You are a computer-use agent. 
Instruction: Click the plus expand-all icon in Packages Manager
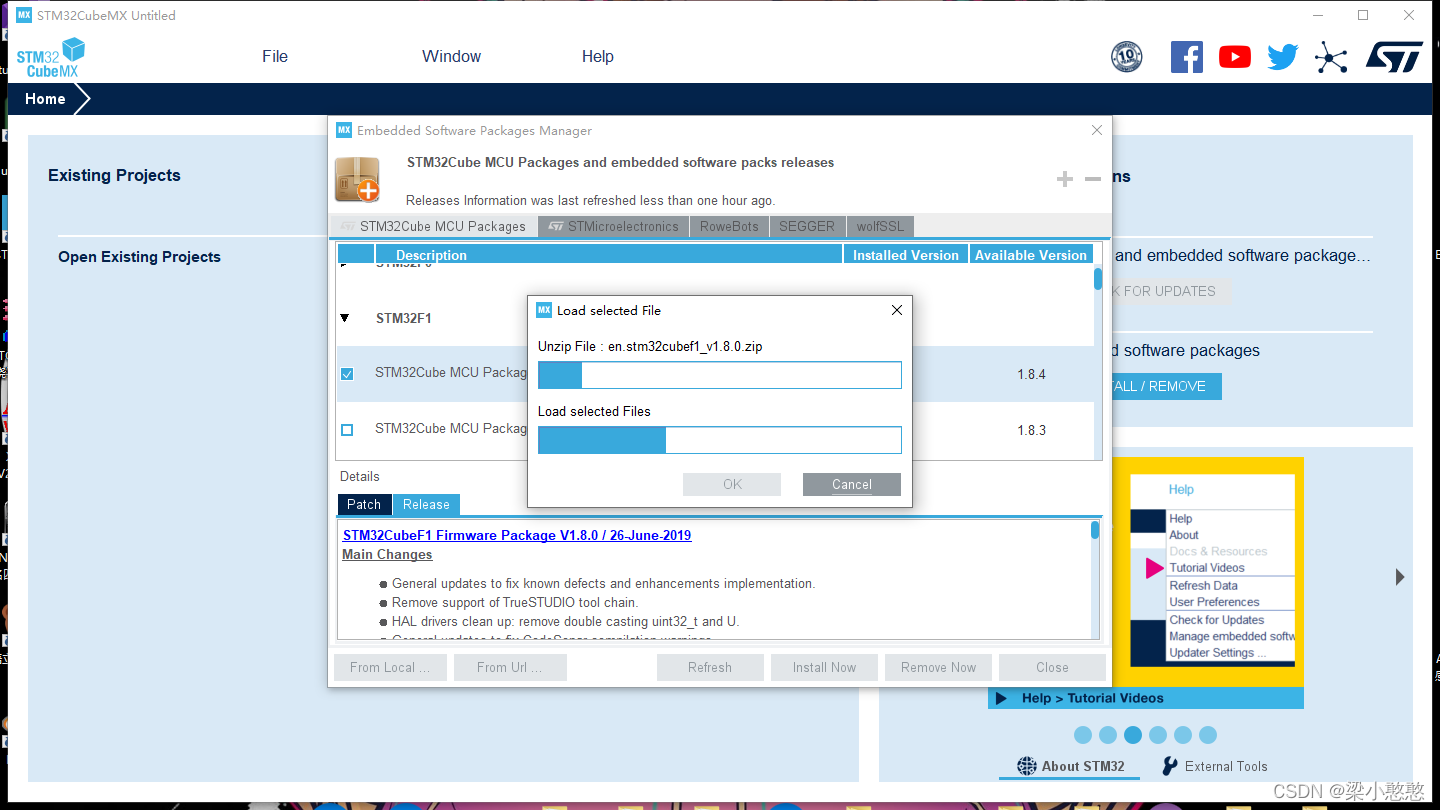pyautogui.click(x=1065, y=179)
